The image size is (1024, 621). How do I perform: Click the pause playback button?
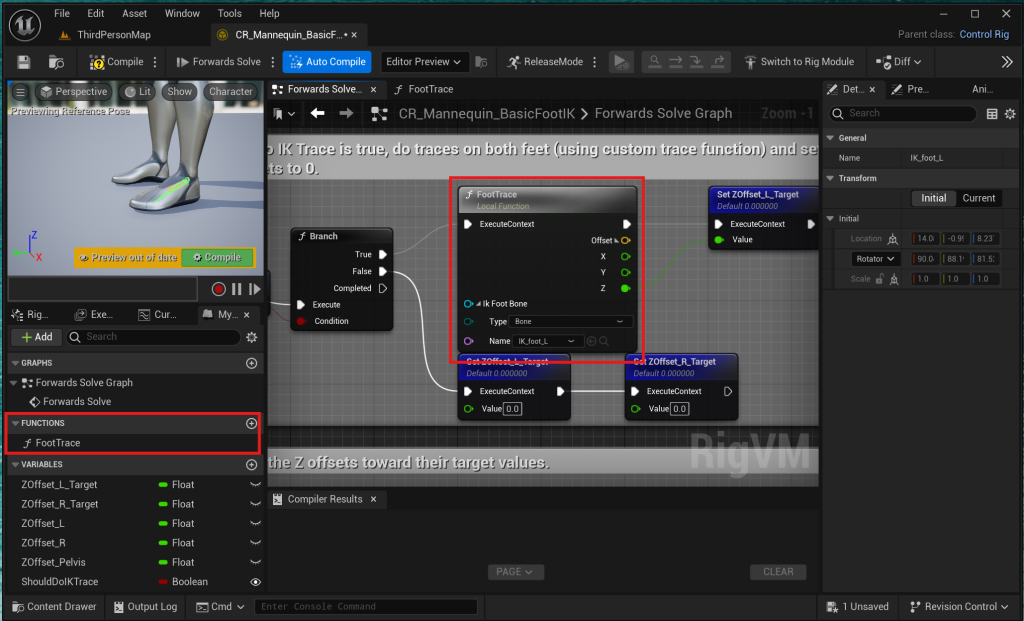236,289
